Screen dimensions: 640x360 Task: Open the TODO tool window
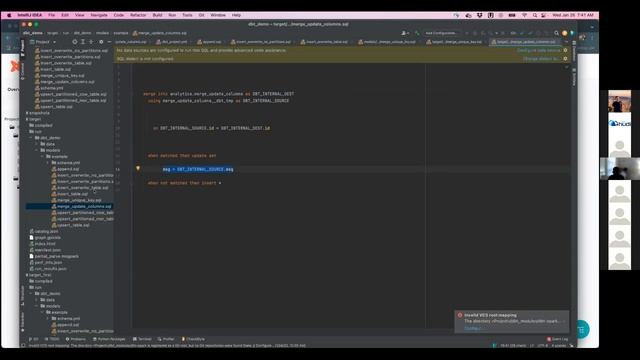click(x=52, y=339)
